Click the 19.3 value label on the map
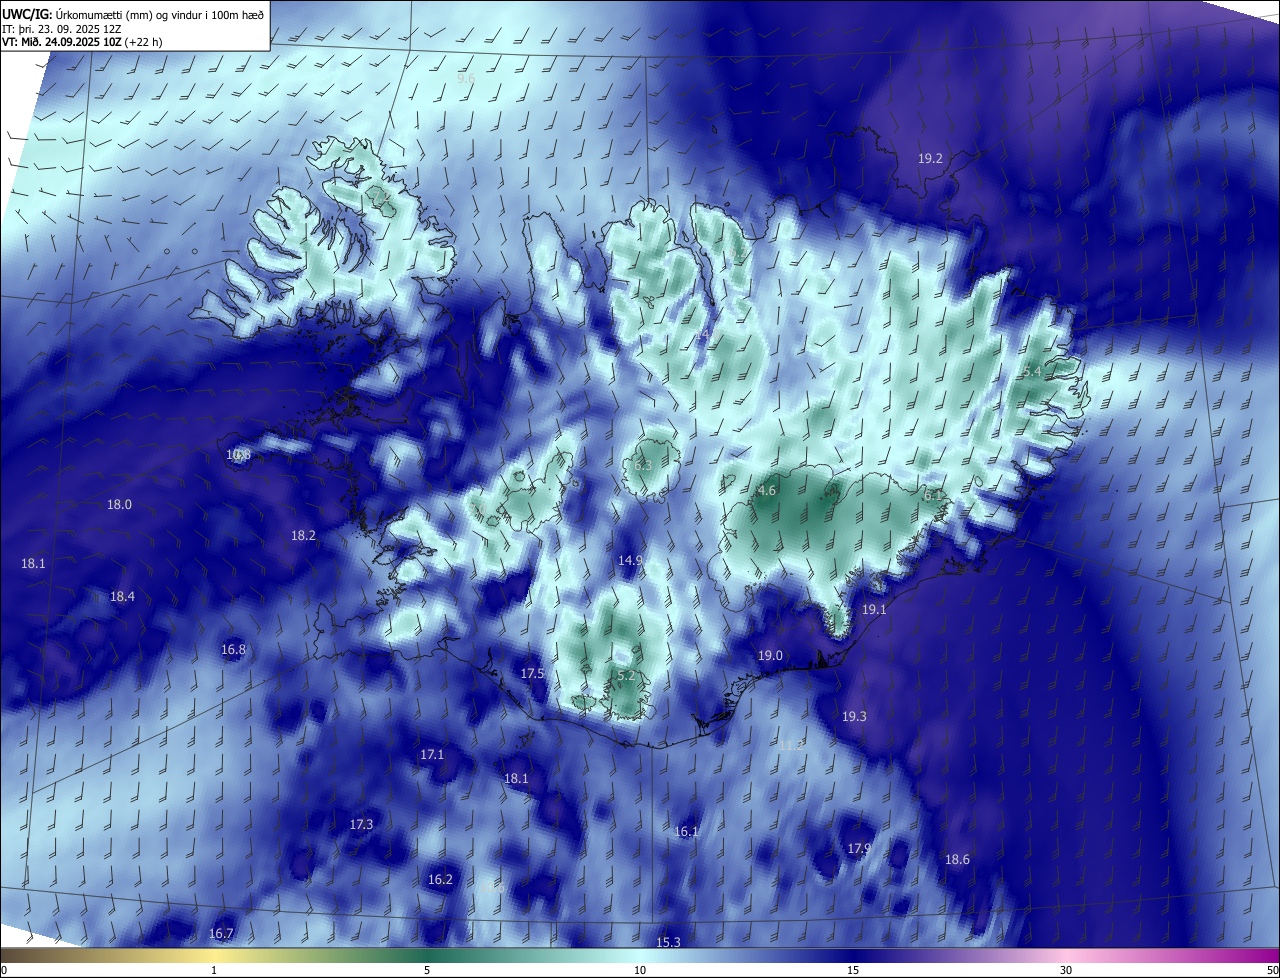Screen dimensions: 1280x978 coord(854,716)
